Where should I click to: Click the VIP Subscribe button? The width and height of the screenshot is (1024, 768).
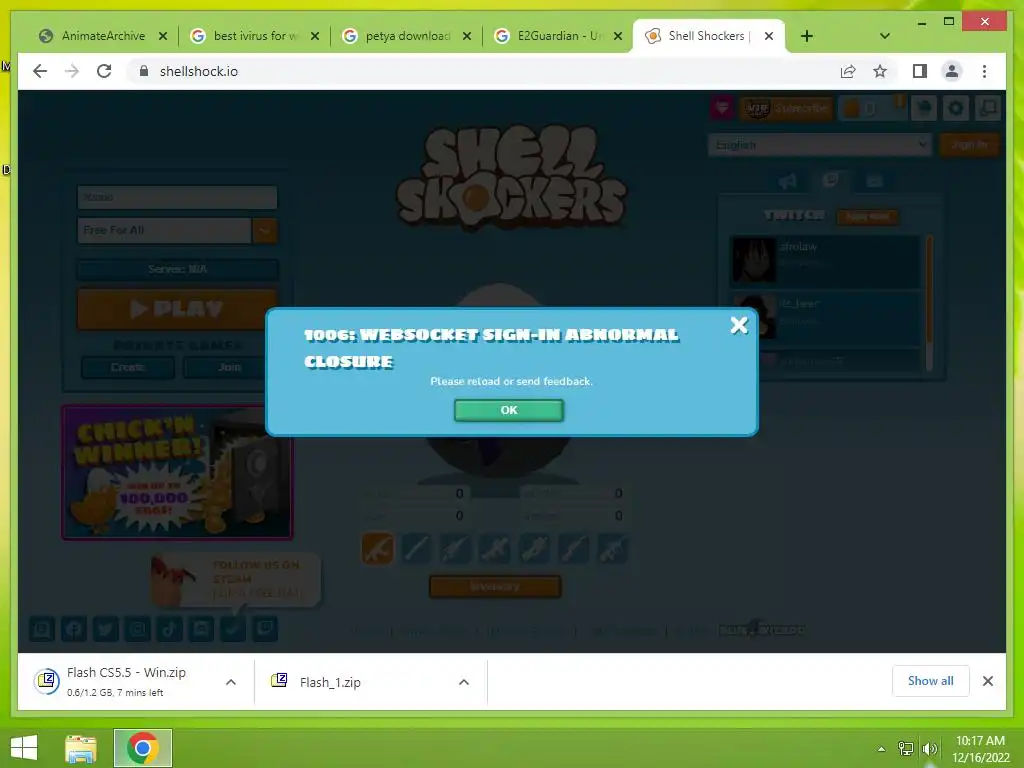coord(786,108)
